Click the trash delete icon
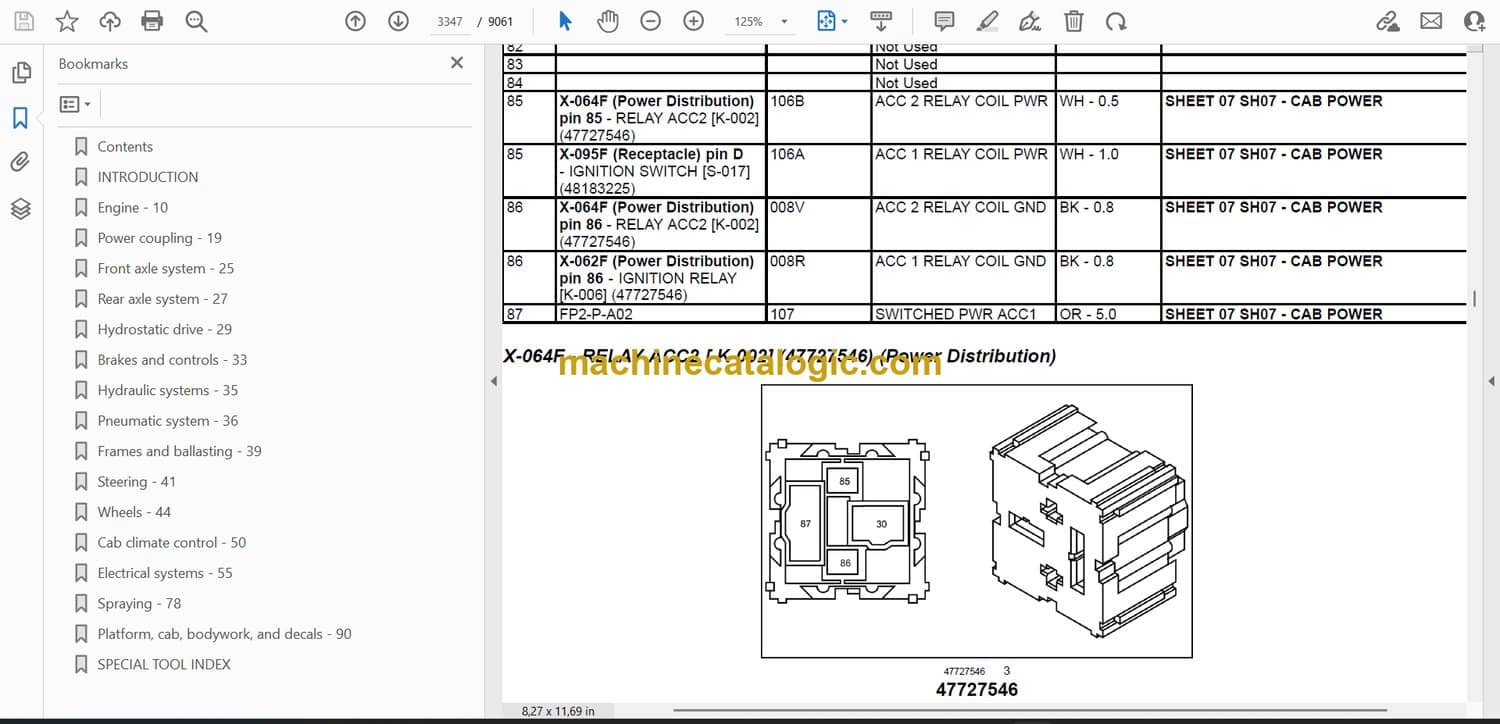 (1073, 21)
